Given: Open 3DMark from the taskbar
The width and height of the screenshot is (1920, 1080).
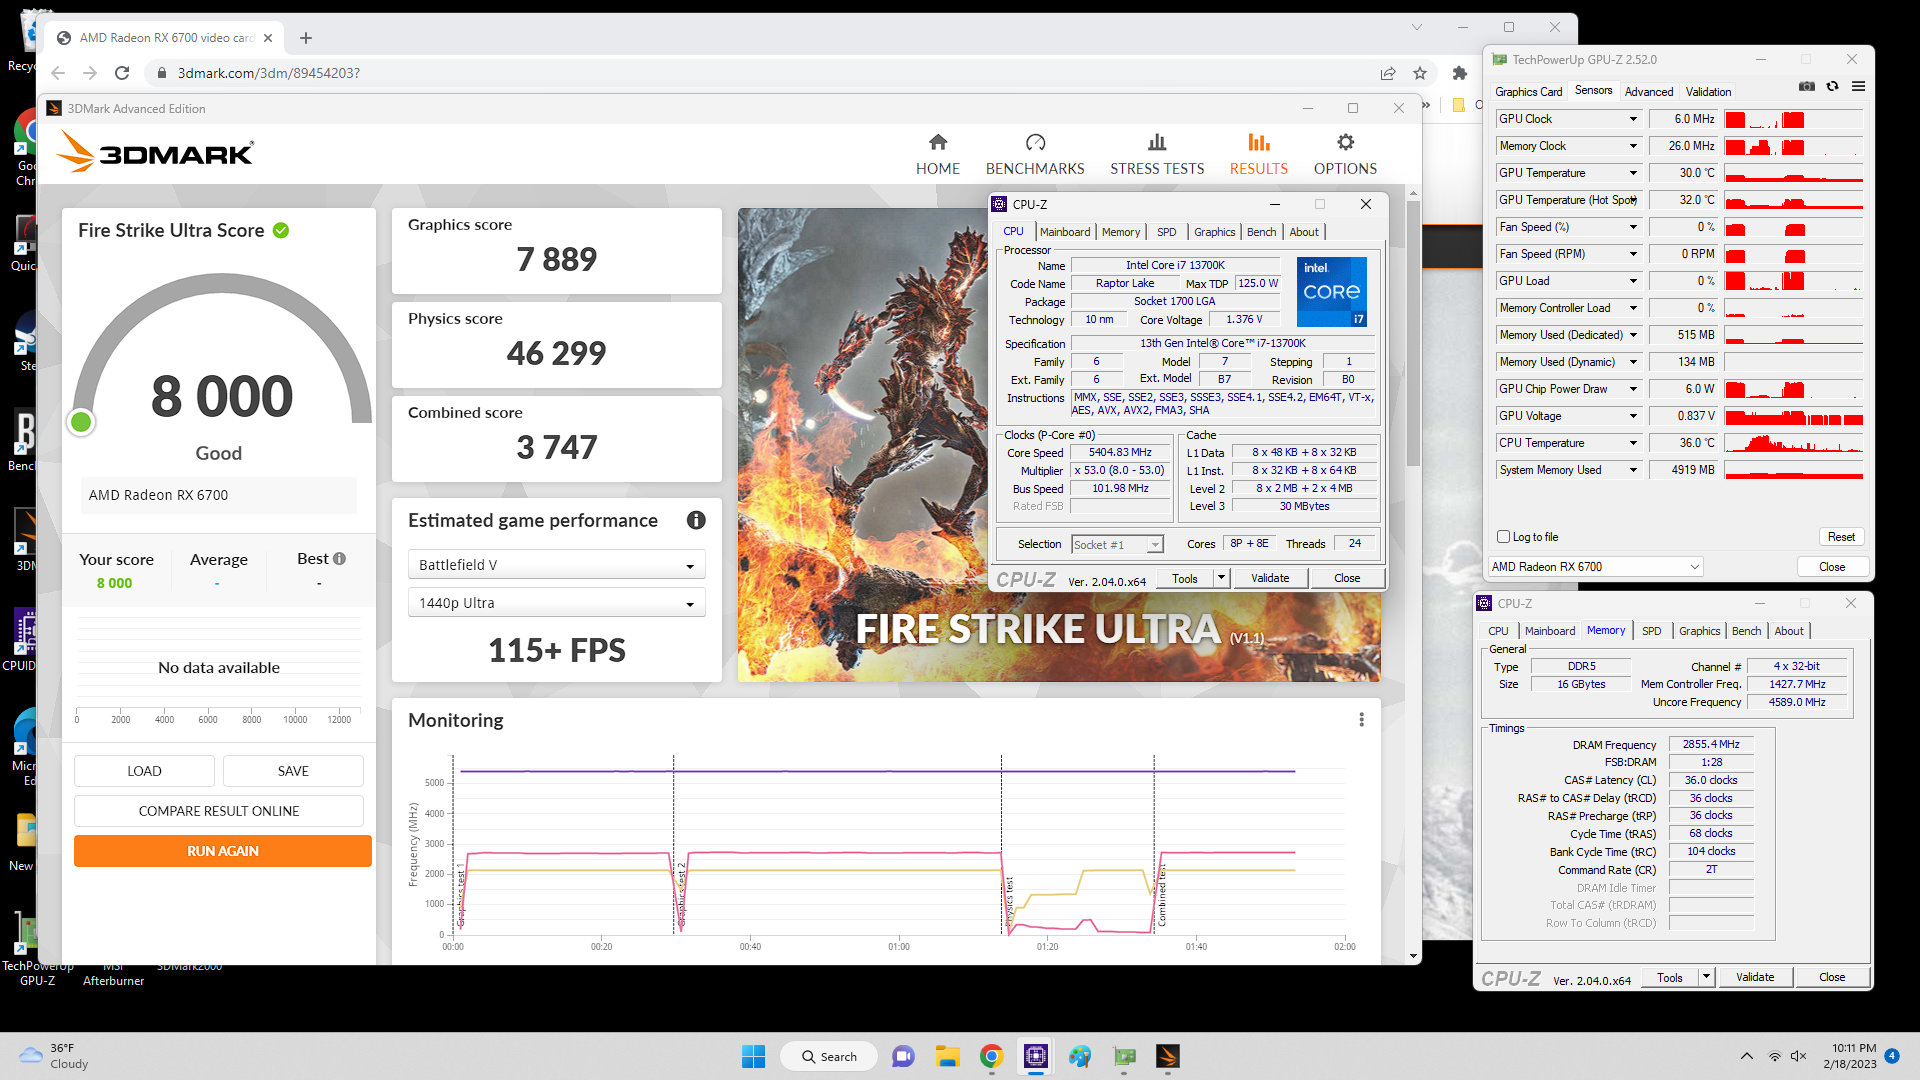Looking at the screenshot, I should click(x=1167, y=1056).
